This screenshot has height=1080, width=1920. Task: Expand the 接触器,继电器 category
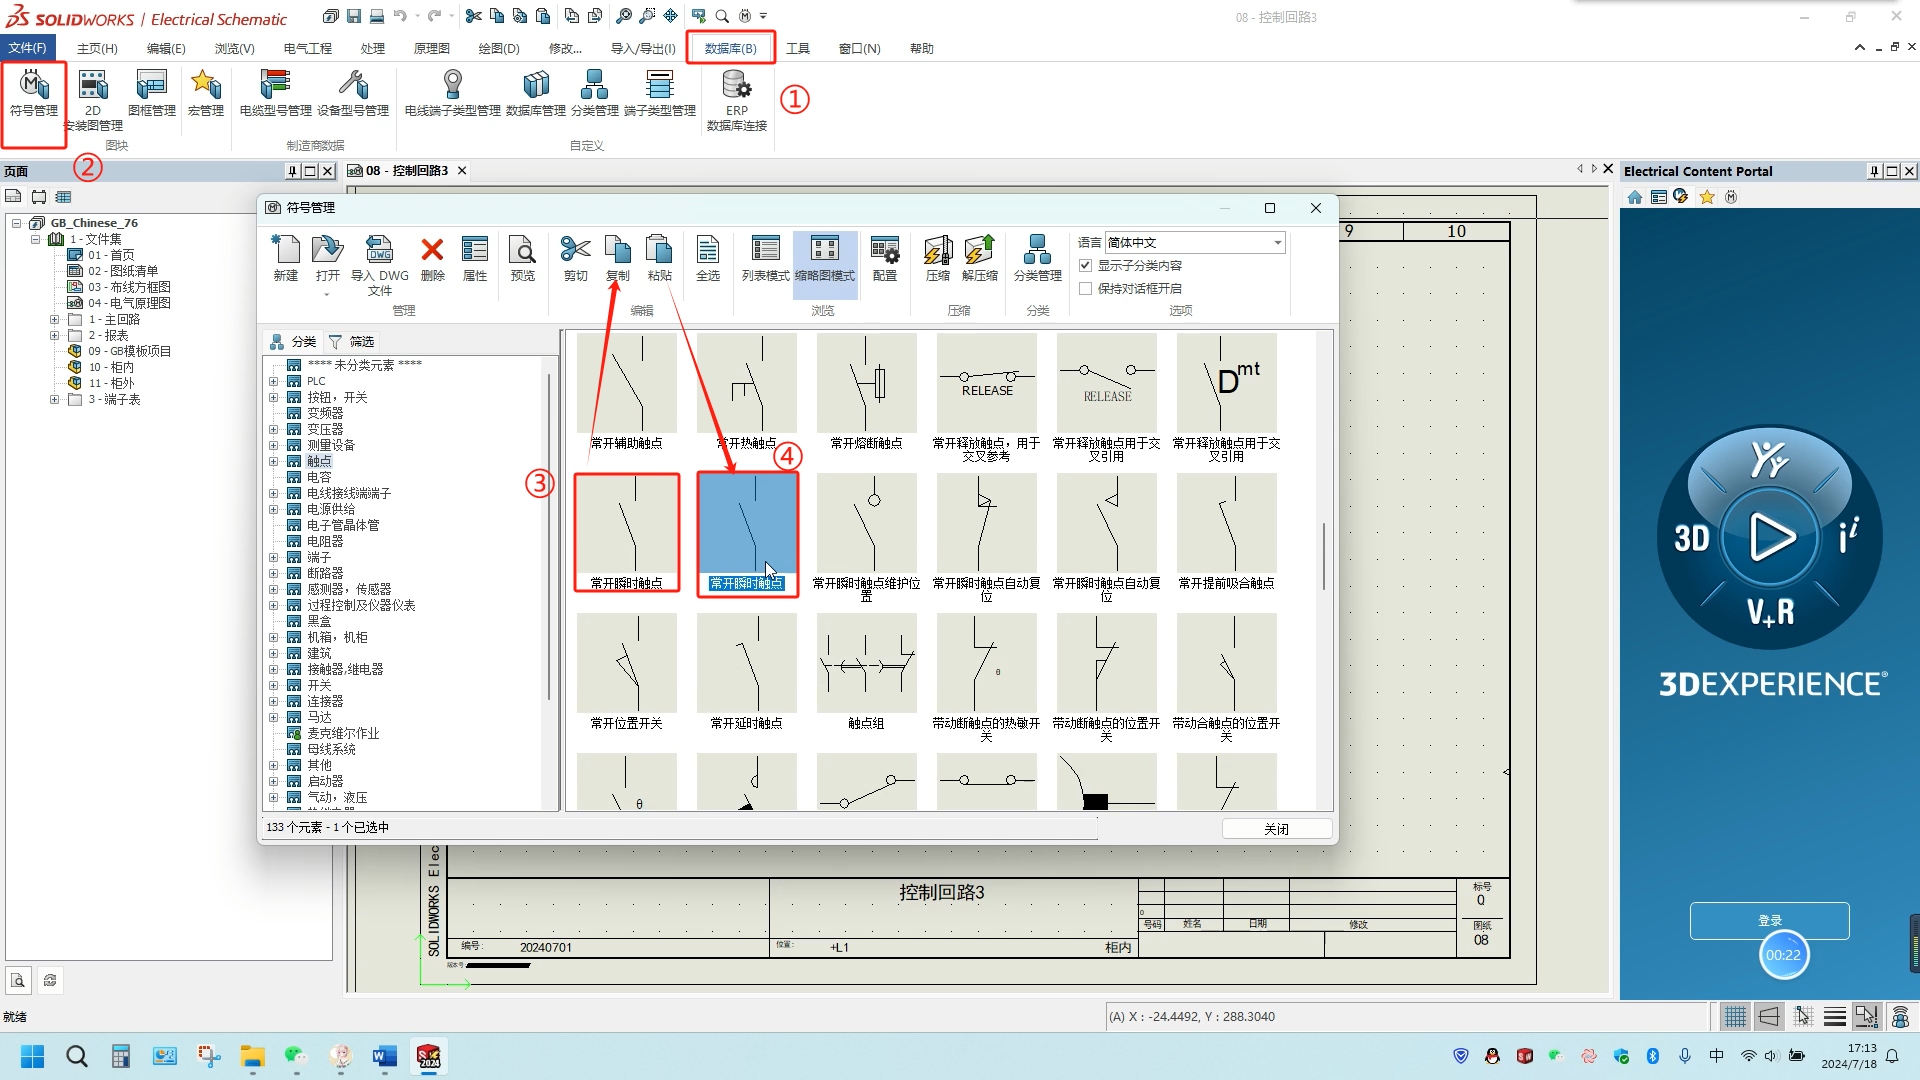(x=273, y=669)
